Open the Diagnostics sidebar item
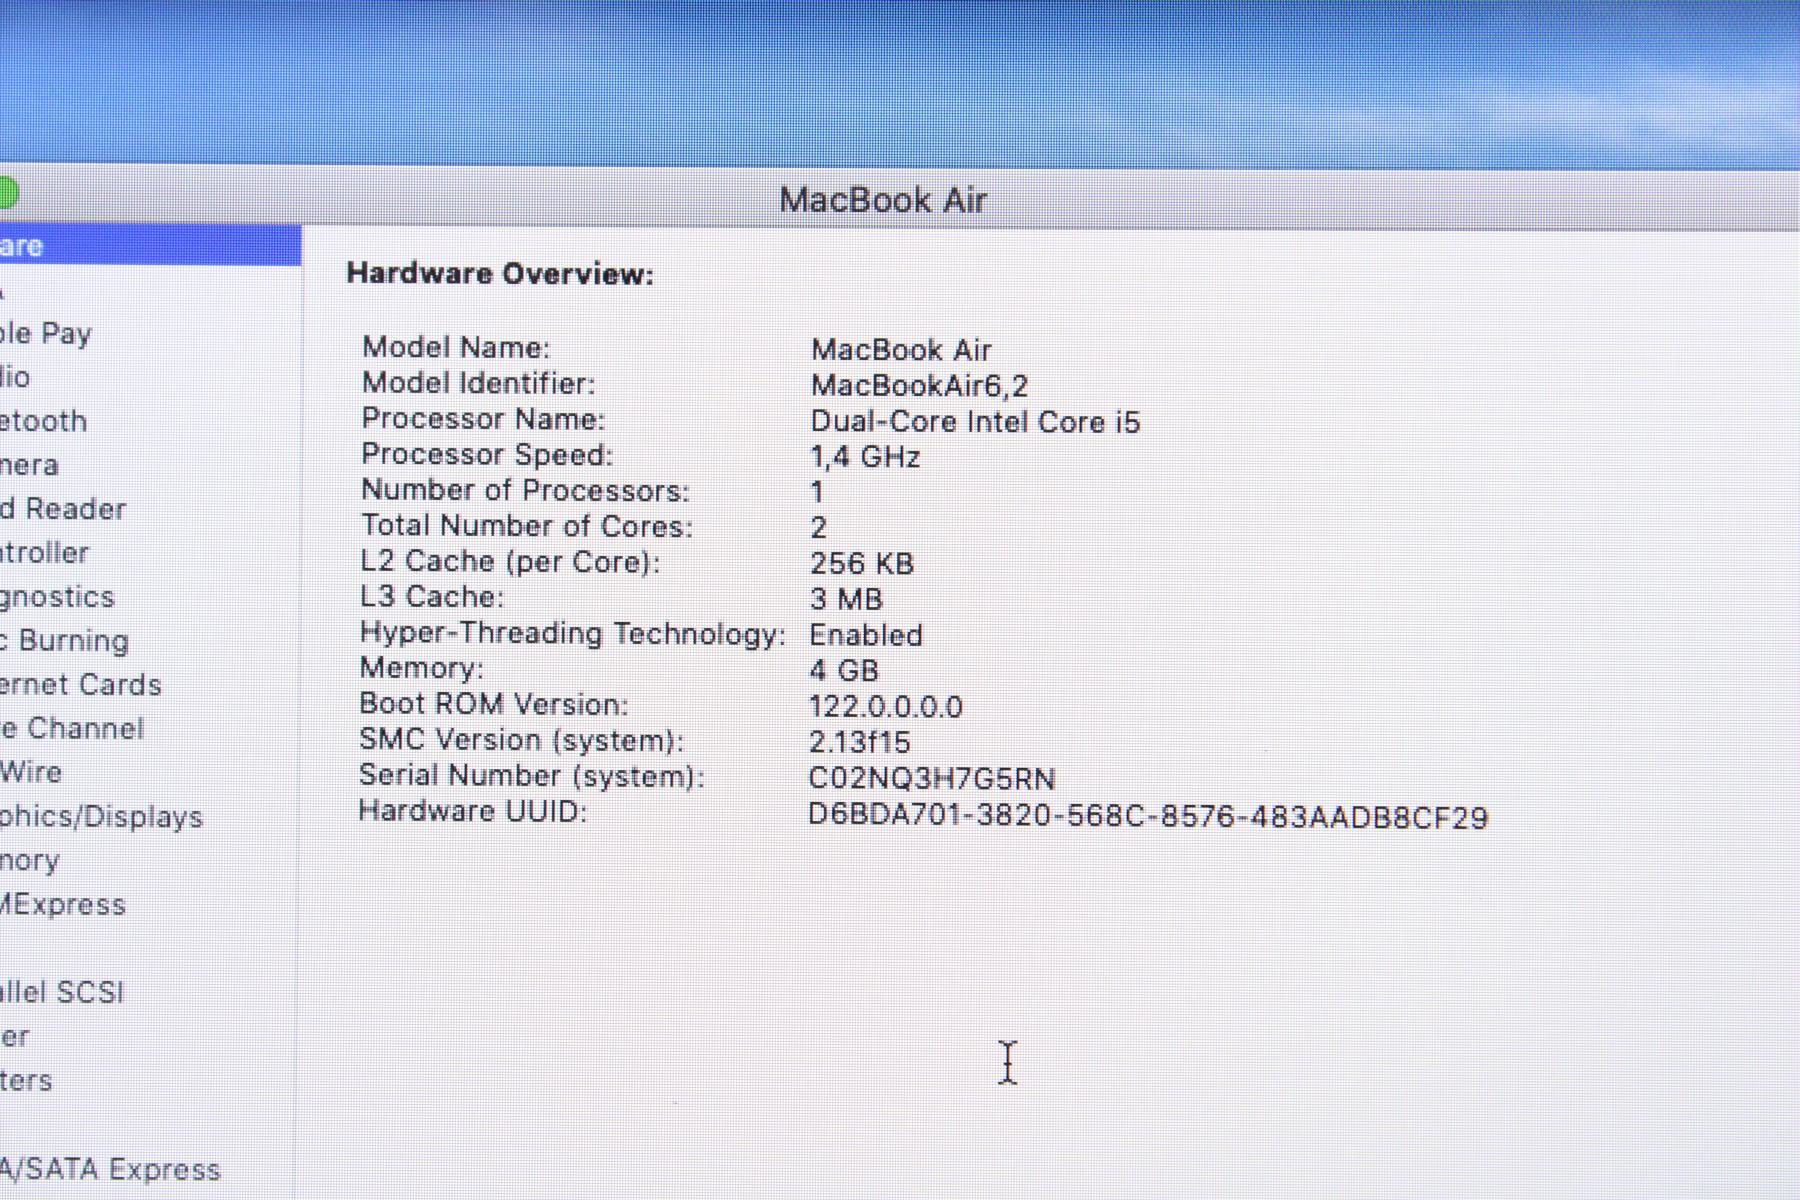Screen dimensions: 1800x1200 coord(57,597)
